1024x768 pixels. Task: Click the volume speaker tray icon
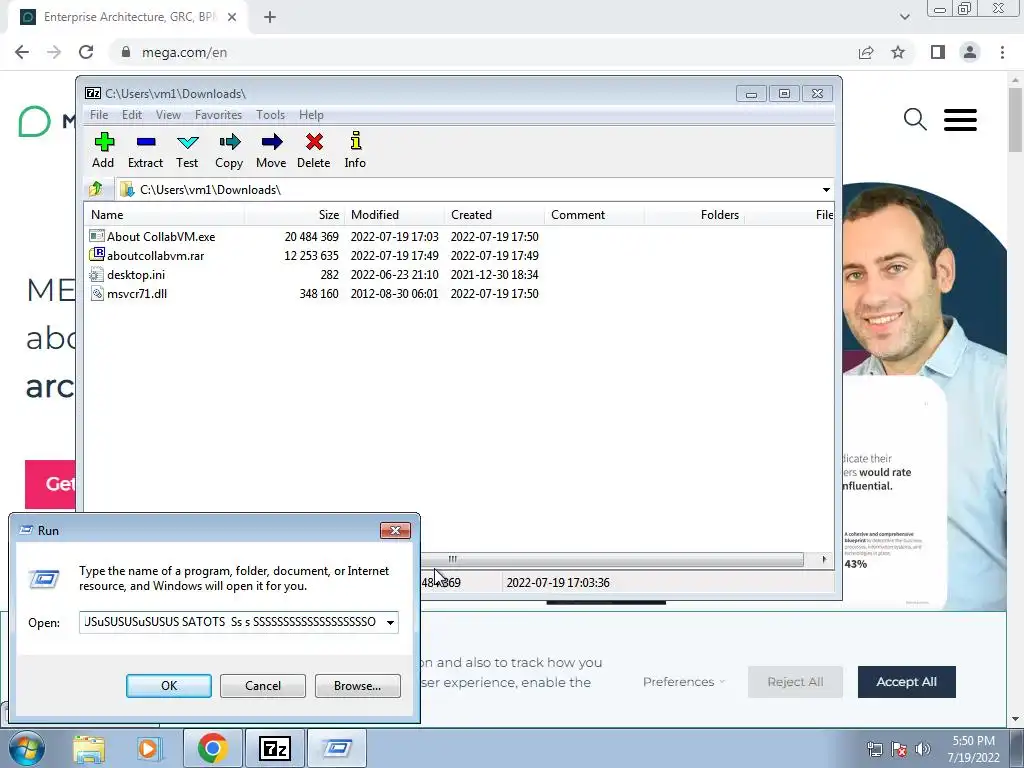tap(923, 749)
